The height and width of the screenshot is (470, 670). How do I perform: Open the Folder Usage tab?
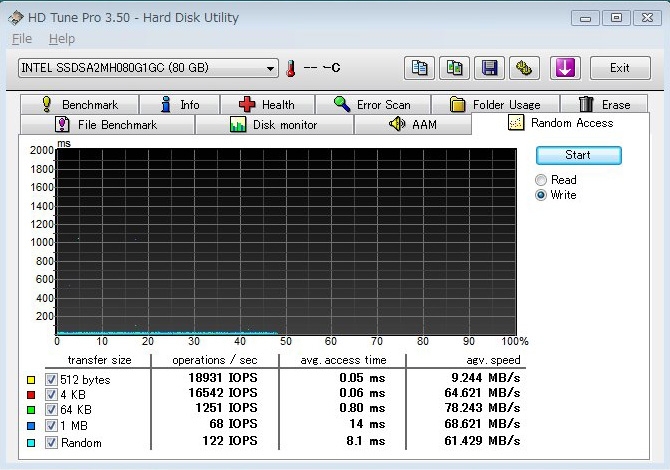495,104
